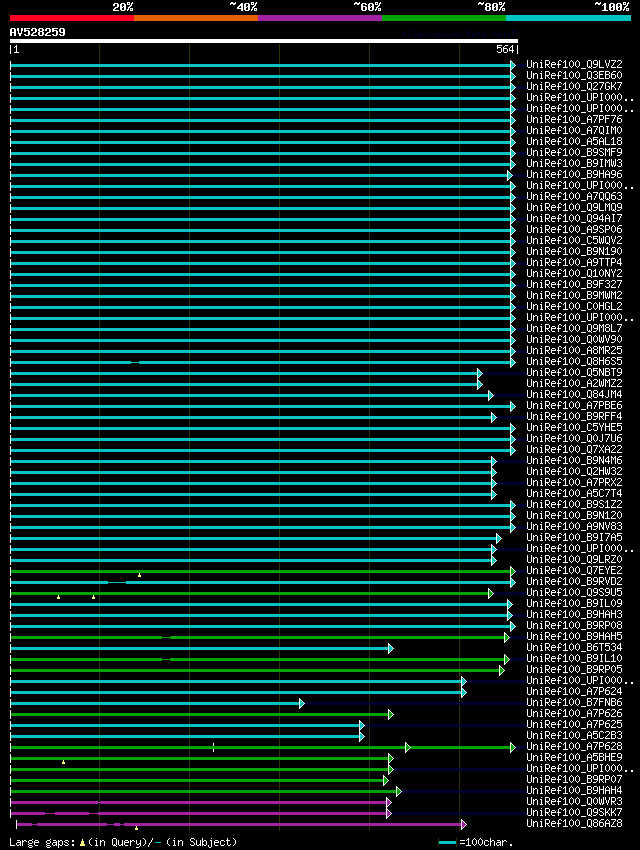The image size is (640, 850).
Task: Click the second arrowhead on A7P628 row
Action: click(513, 748)
